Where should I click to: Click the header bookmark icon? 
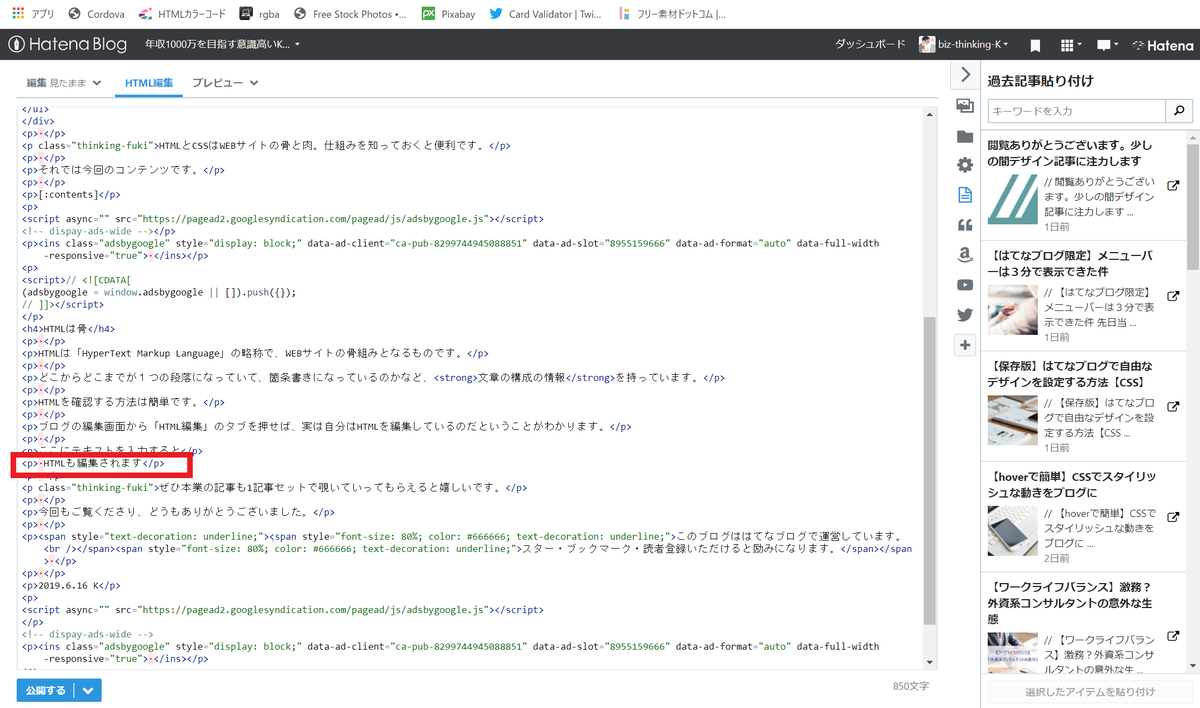pyautogui.click(x=1035, y=45)
